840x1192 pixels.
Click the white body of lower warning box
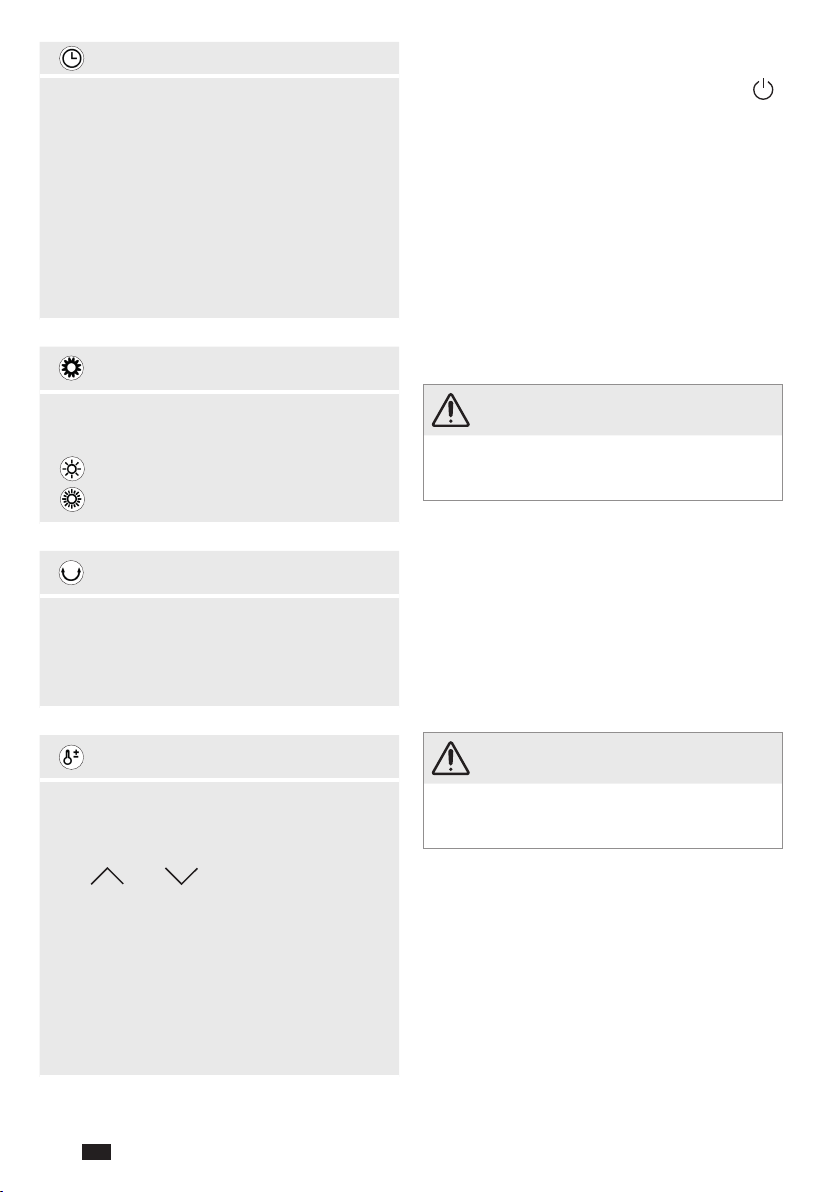[603, 815]
